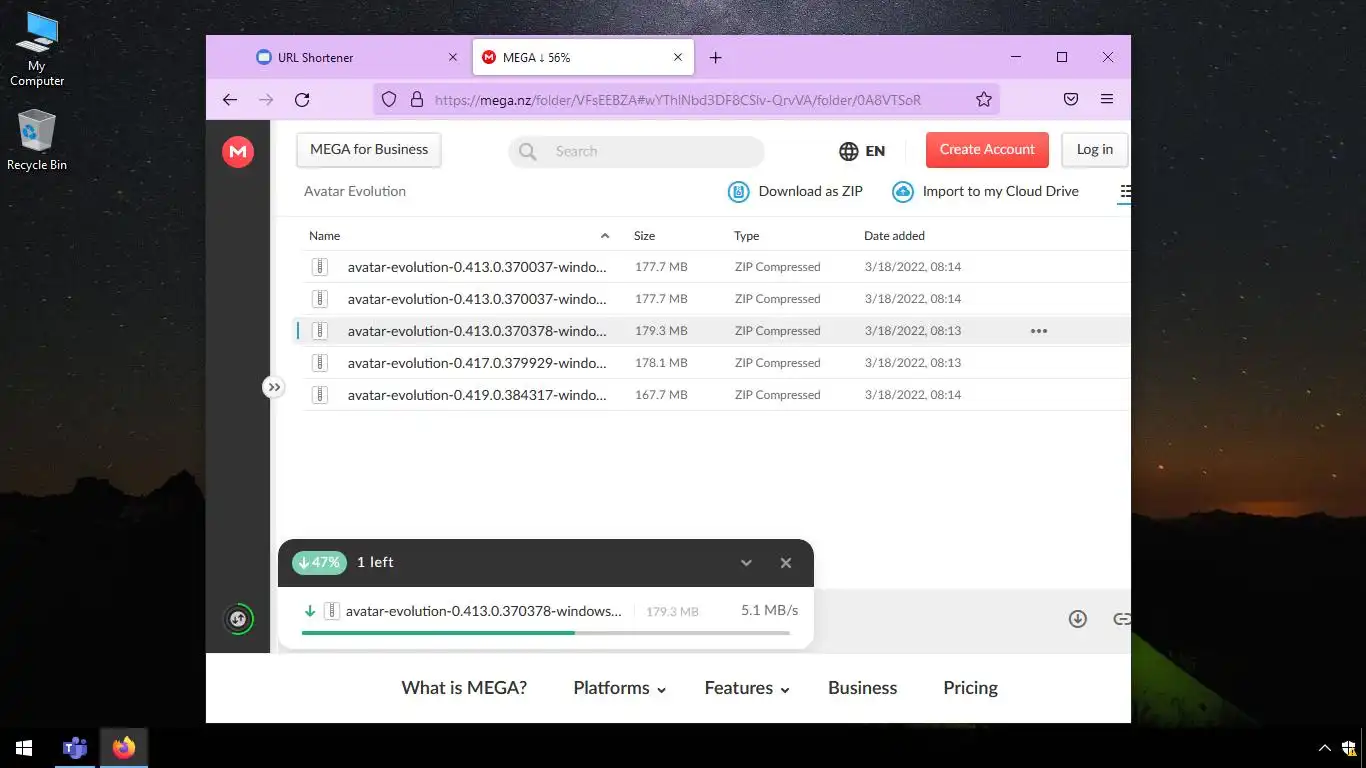Sort files by Name column header

[x=324, y=236]
